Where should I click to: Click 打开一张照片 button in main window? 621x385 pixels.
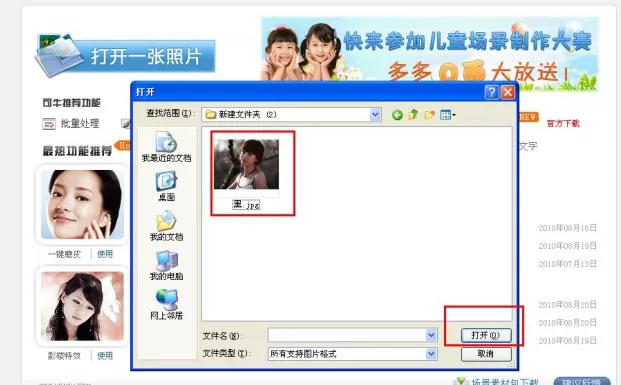[x=126, y=56]
